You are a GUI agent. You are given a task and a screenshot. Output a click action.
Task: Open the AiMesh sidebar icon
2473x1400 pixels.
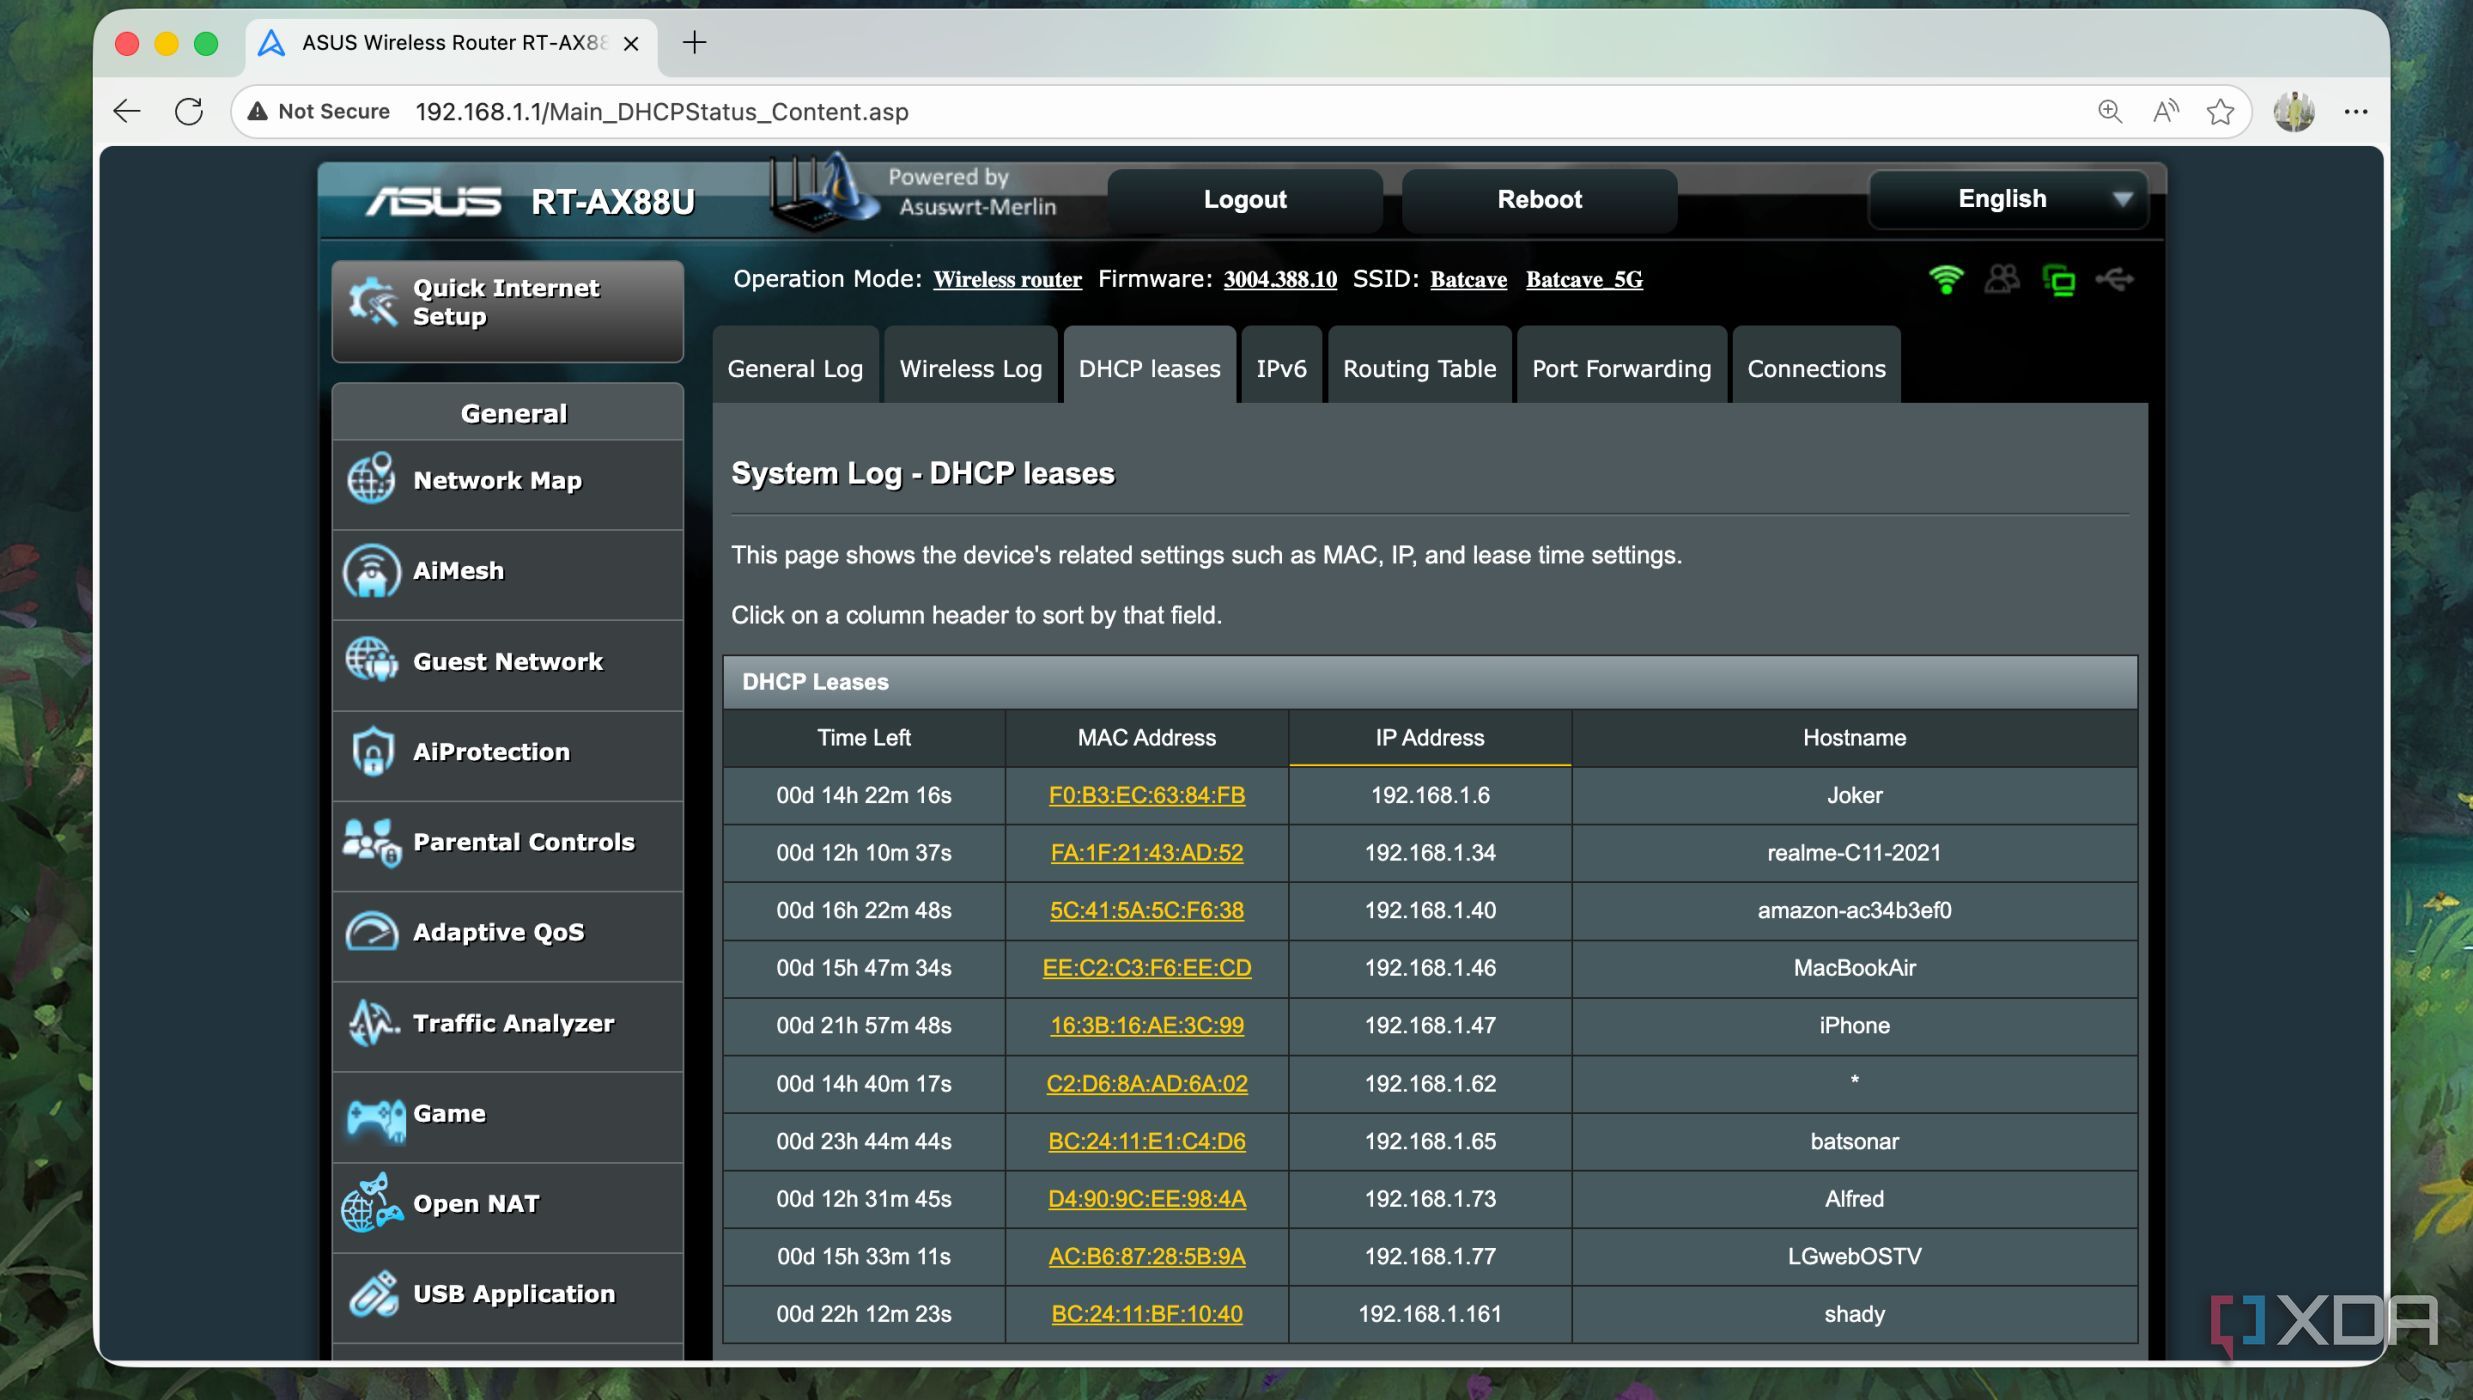(x=372, y=571)
